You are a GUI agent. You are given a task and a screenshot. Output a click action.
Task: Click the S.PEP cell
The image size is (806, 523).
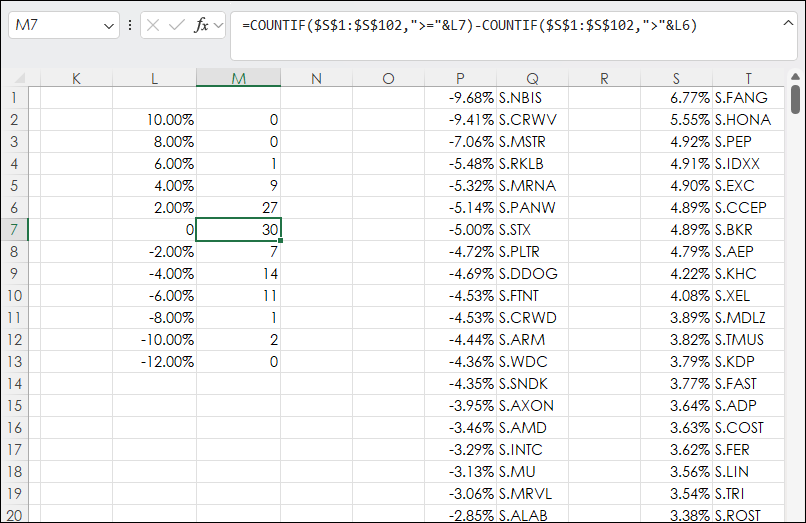pos(748,142)
